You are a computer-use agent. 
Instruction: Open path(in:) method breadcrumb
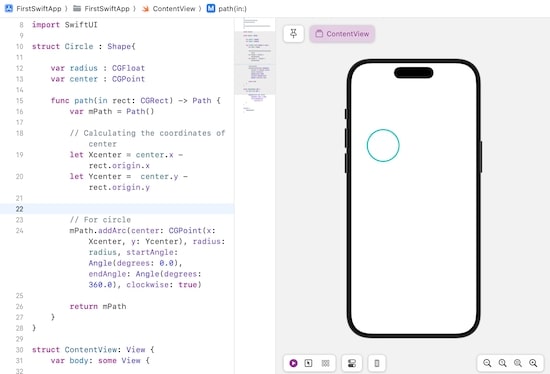tap(232, 8)
